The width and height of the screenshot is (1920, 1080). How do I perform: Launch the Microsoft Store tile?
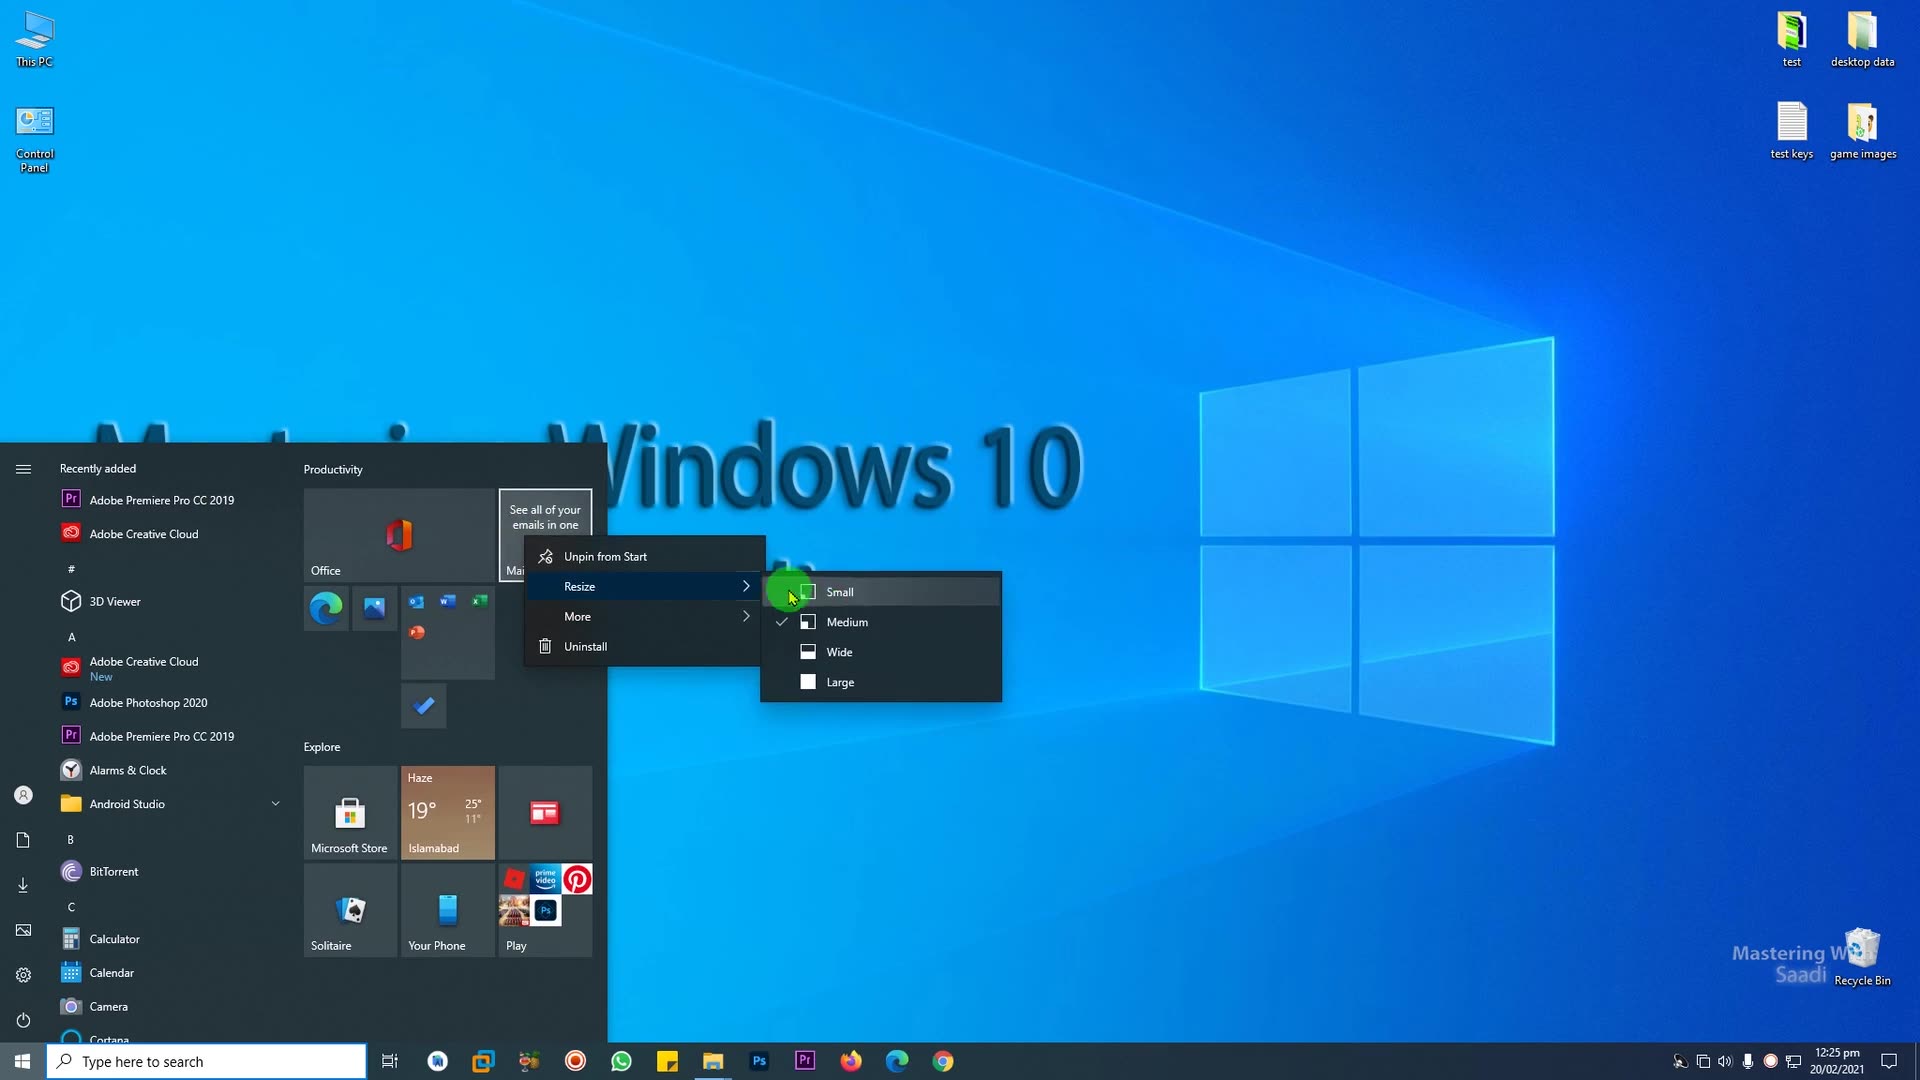[x=349, y=812]
